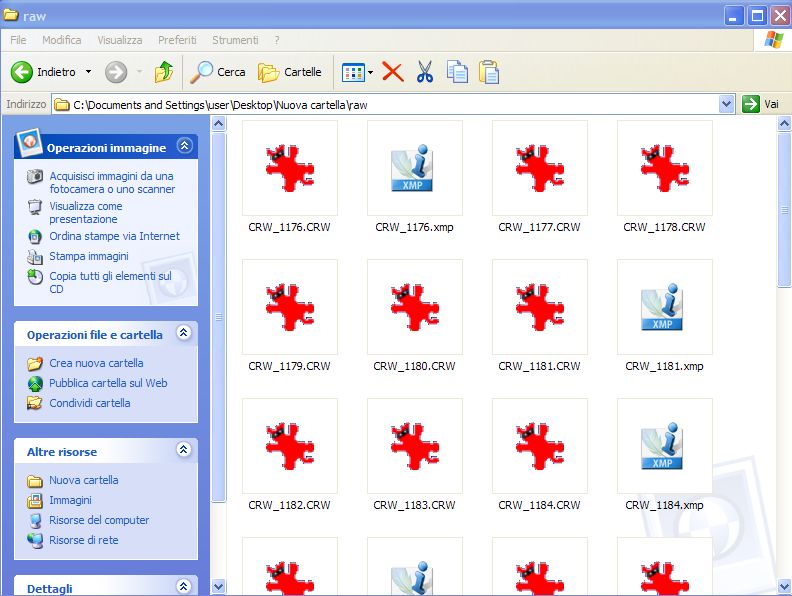Open the Strumenti menu
Screen dimensions: 792x596
click(x=235, y=40)
